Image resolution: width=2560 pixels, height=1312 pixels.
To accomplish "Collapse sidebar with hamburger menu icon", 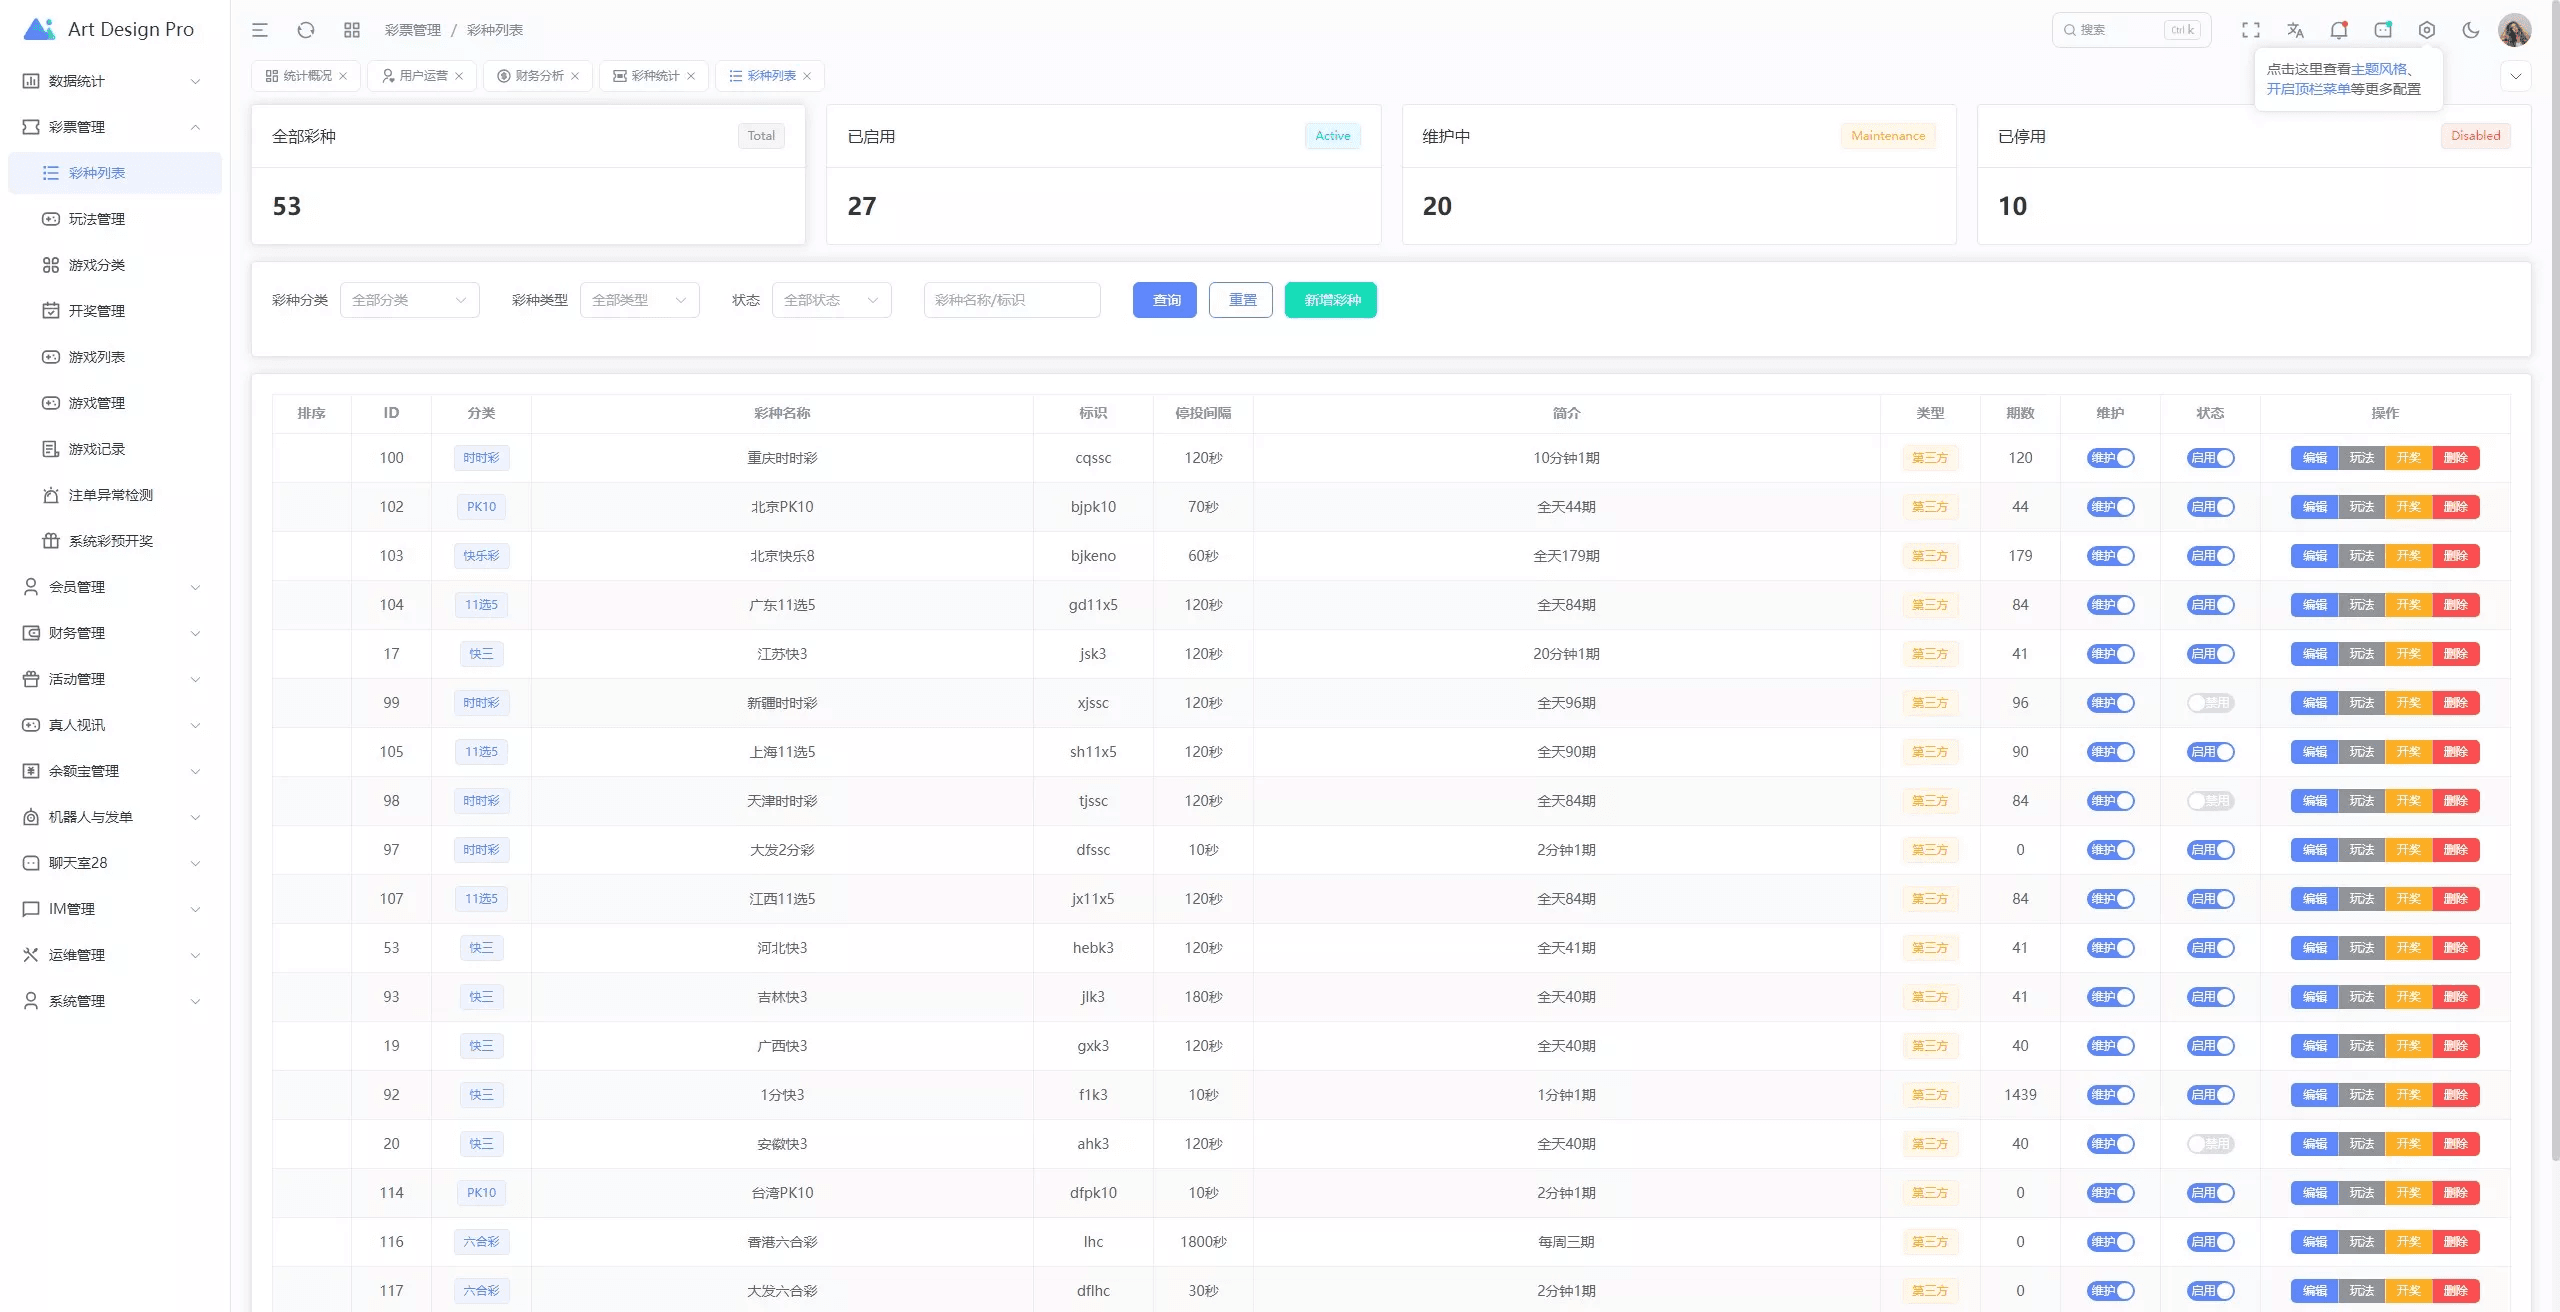I will (260, 30).
